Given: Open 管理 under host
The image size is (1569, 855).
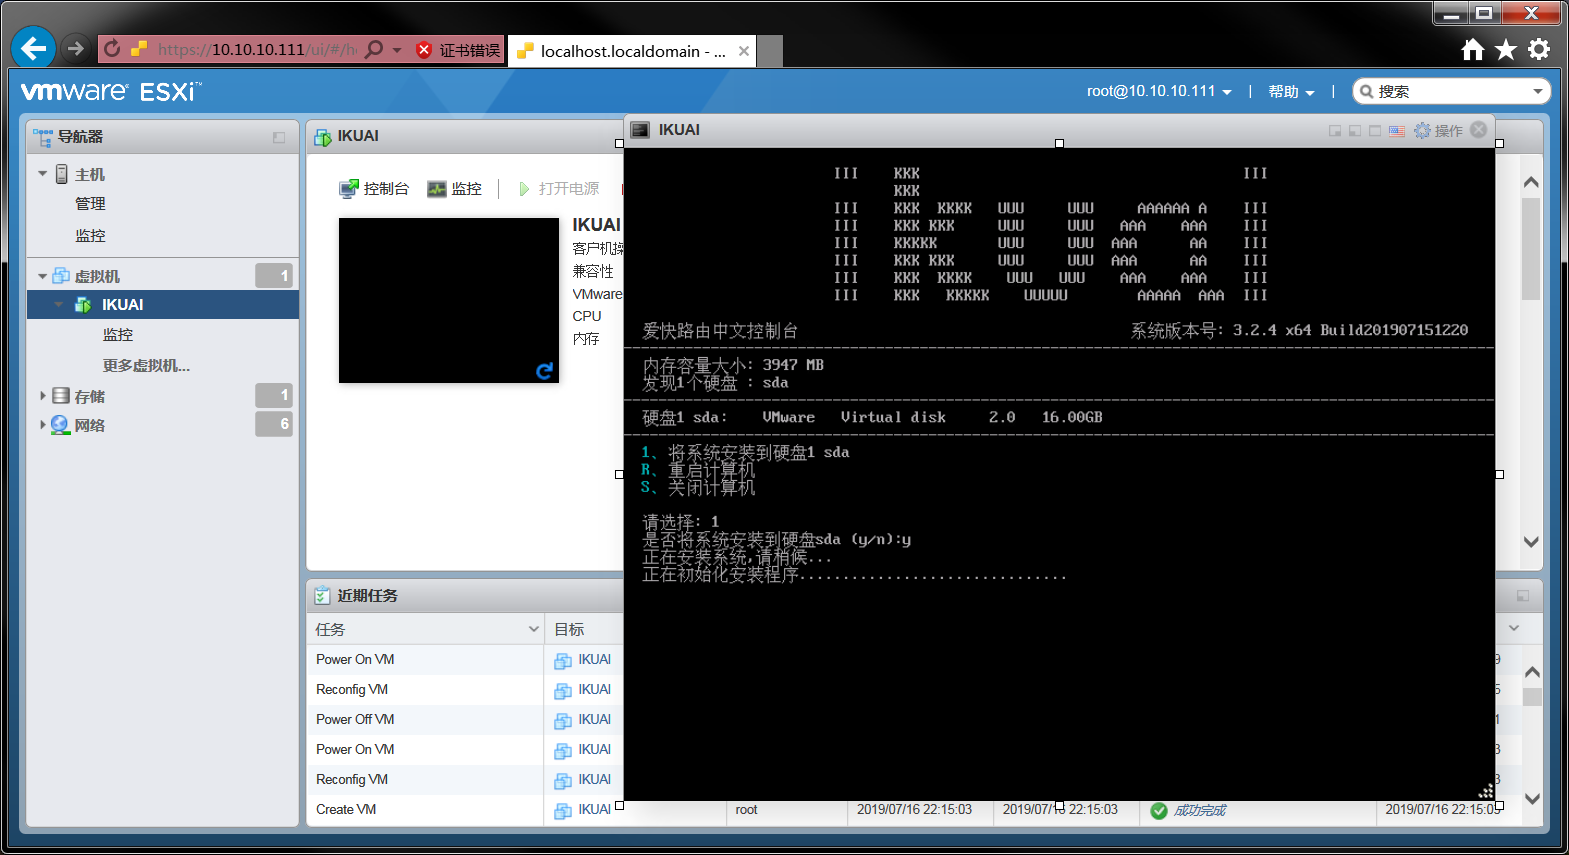Looking at the screenshot, I should click(x=90, y=204).
